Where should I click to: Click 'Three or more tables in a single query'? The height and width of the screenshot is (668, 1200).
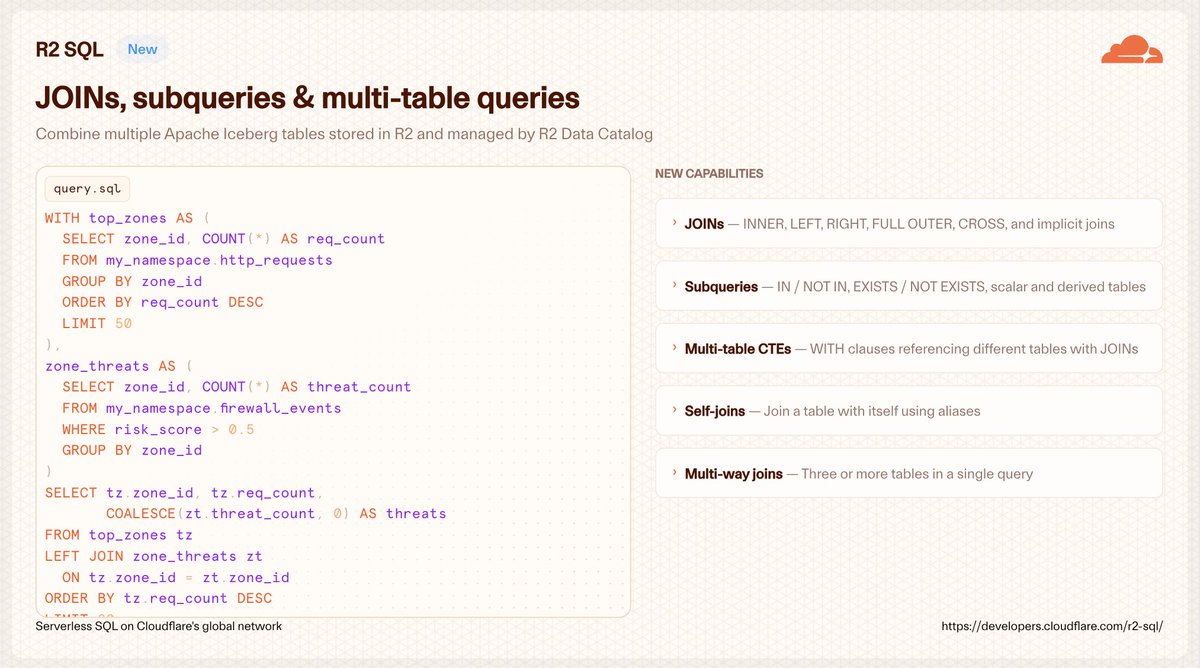point(917,473)
